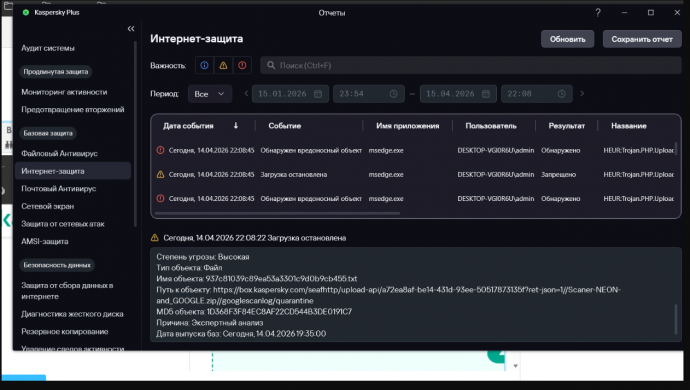Click the Название column header
690x390 pixels.
click(x=629, y=126)
